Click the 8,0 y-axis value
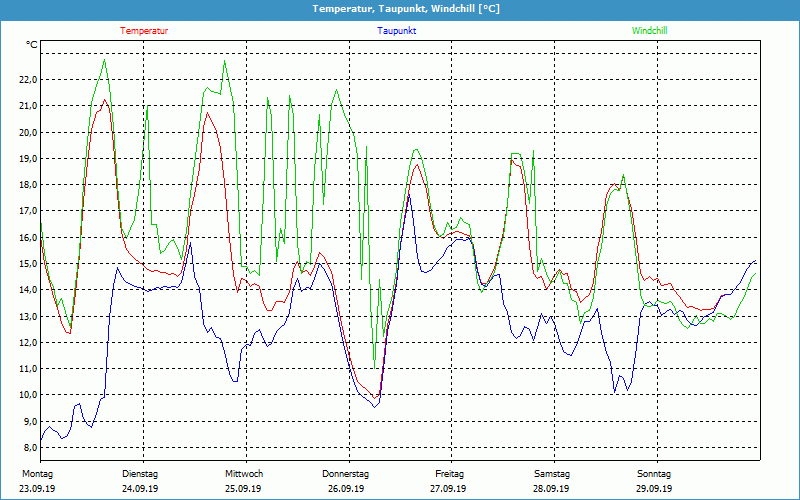Image resolution: width=800 pixels, height=500 pixels. tap(30, 448)
